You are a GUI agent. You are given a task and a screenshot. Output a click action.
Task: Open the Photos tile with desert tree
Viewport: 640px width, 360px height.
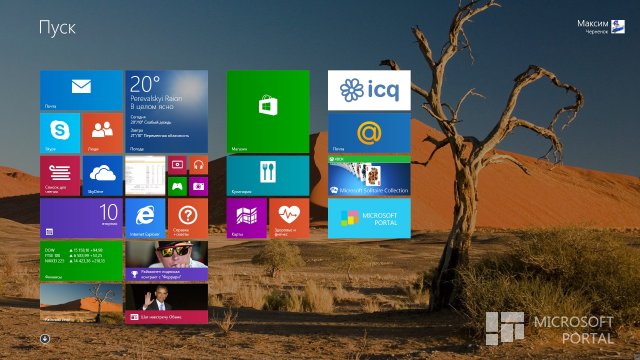81,304
